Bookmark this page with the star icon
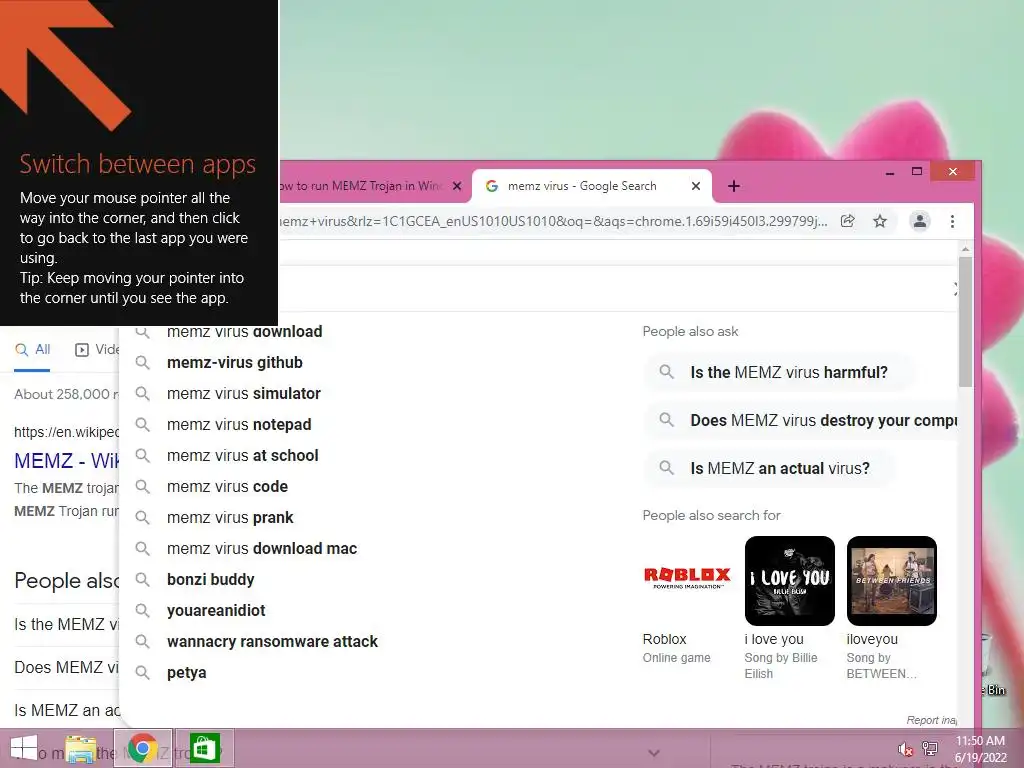Image resolution: width=1024 pixels, height=768 pixels. [x=880, y=221]
